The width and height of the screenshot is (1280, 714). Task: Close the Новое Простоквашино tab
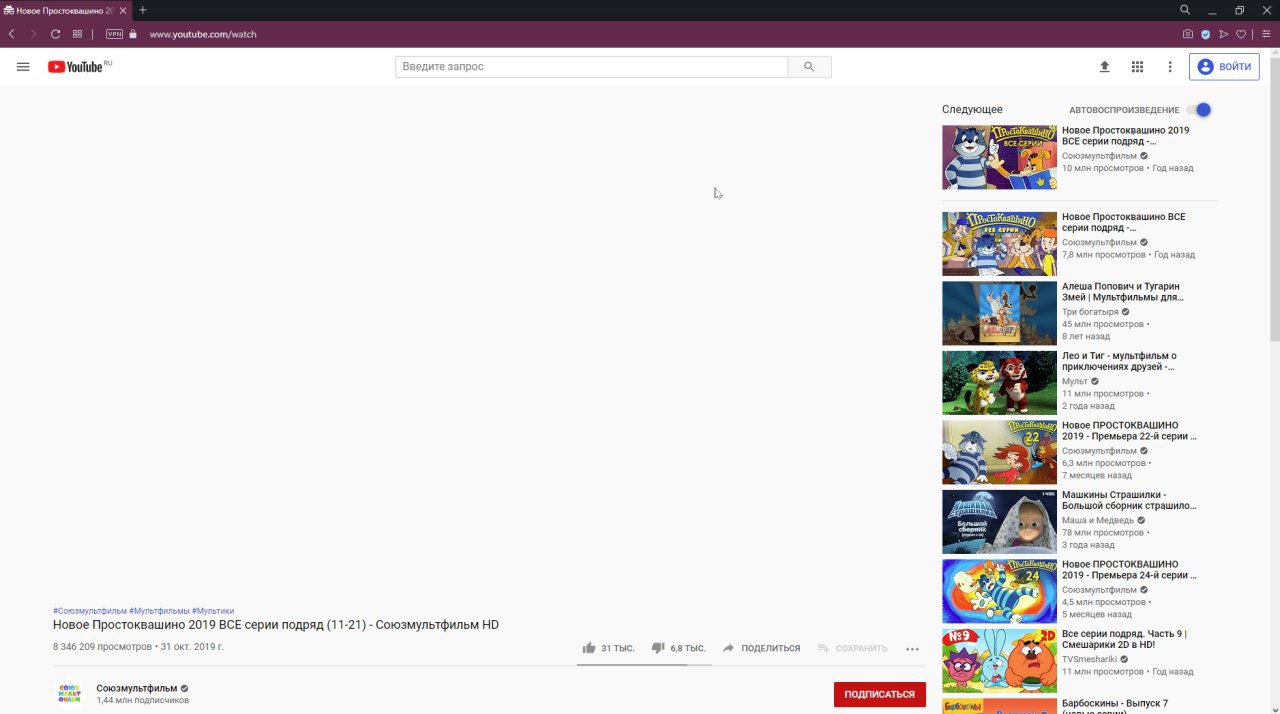[123, 10]
